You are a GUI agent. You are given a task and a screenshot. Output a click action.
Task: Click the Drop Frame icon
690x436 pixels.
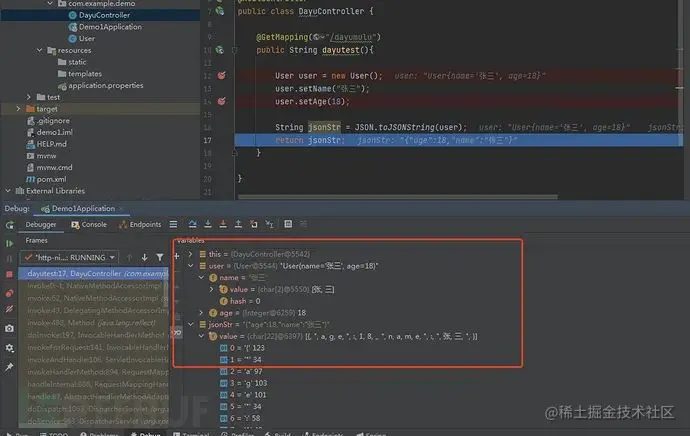(254, 224)
